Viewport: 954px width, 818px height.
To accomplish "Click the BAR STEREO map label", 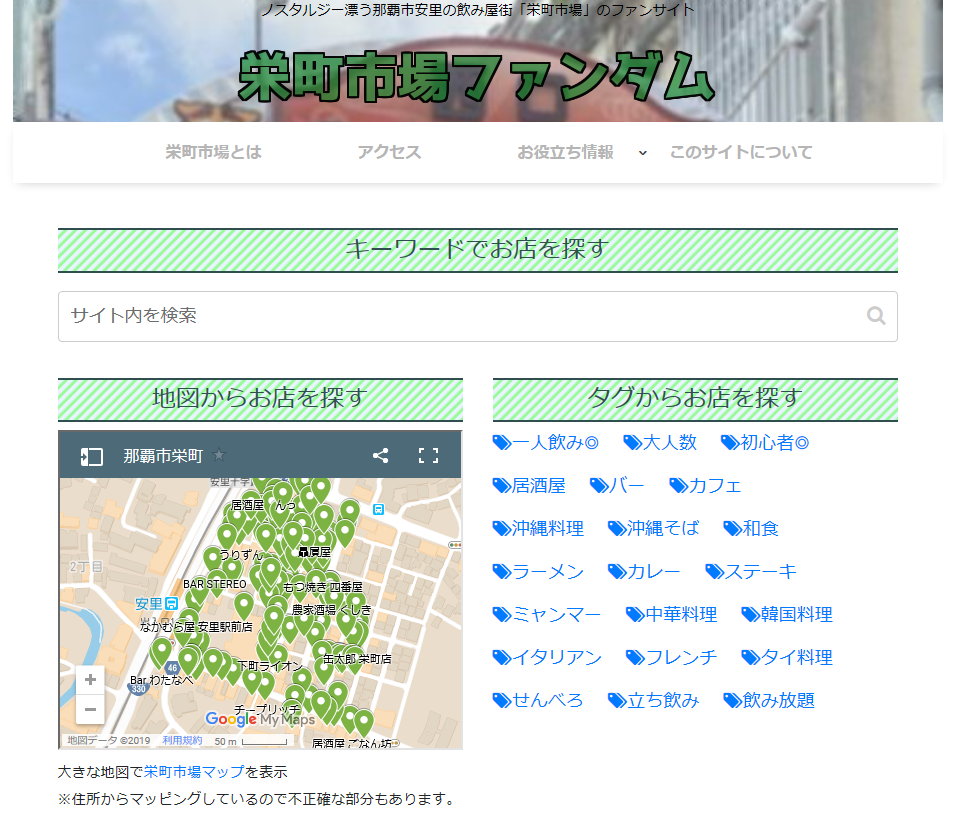I will click(x=215, y=584).
